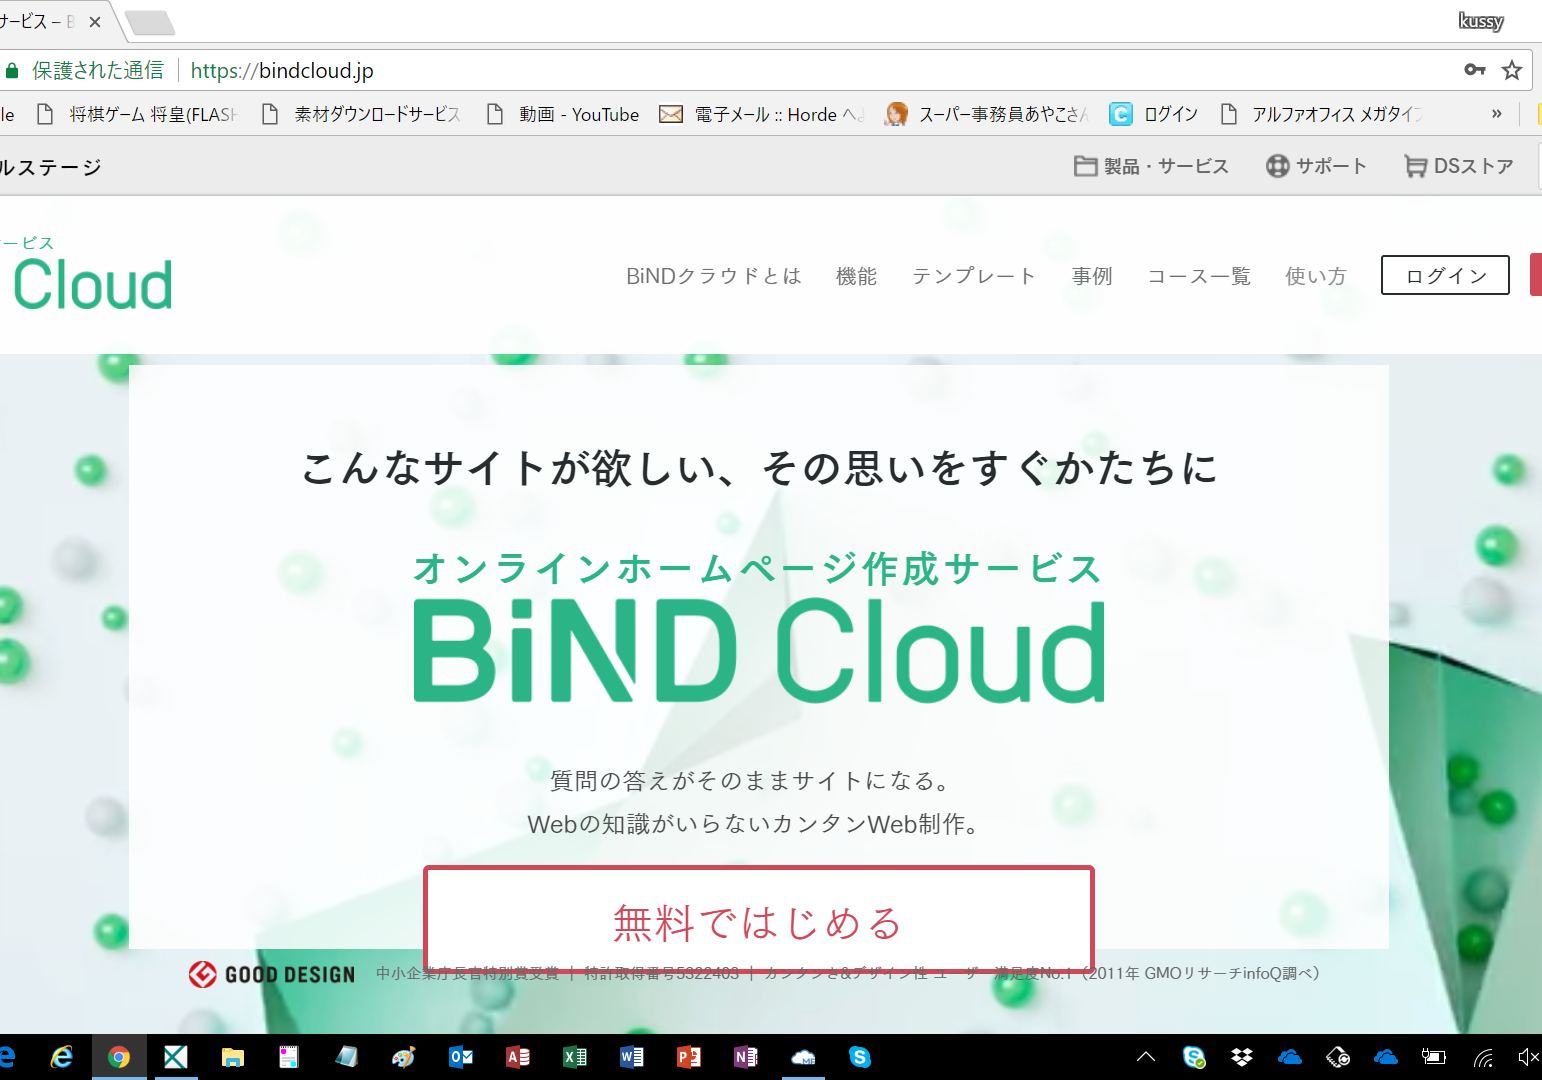Screen dimensions: 1542x1080
Task: Go to the 機能 navigation item
Action: (x=856, y=276)
